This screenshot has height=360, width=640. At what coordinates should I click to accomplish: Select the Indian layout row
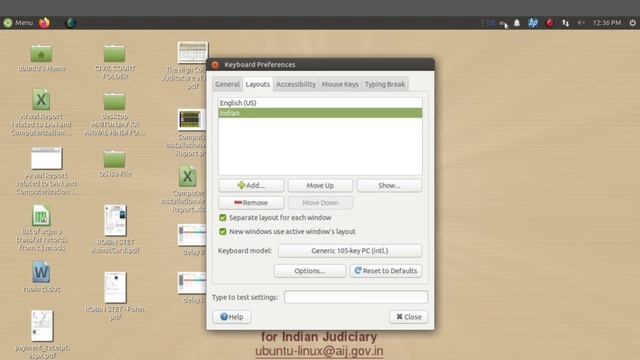point(320,113)
